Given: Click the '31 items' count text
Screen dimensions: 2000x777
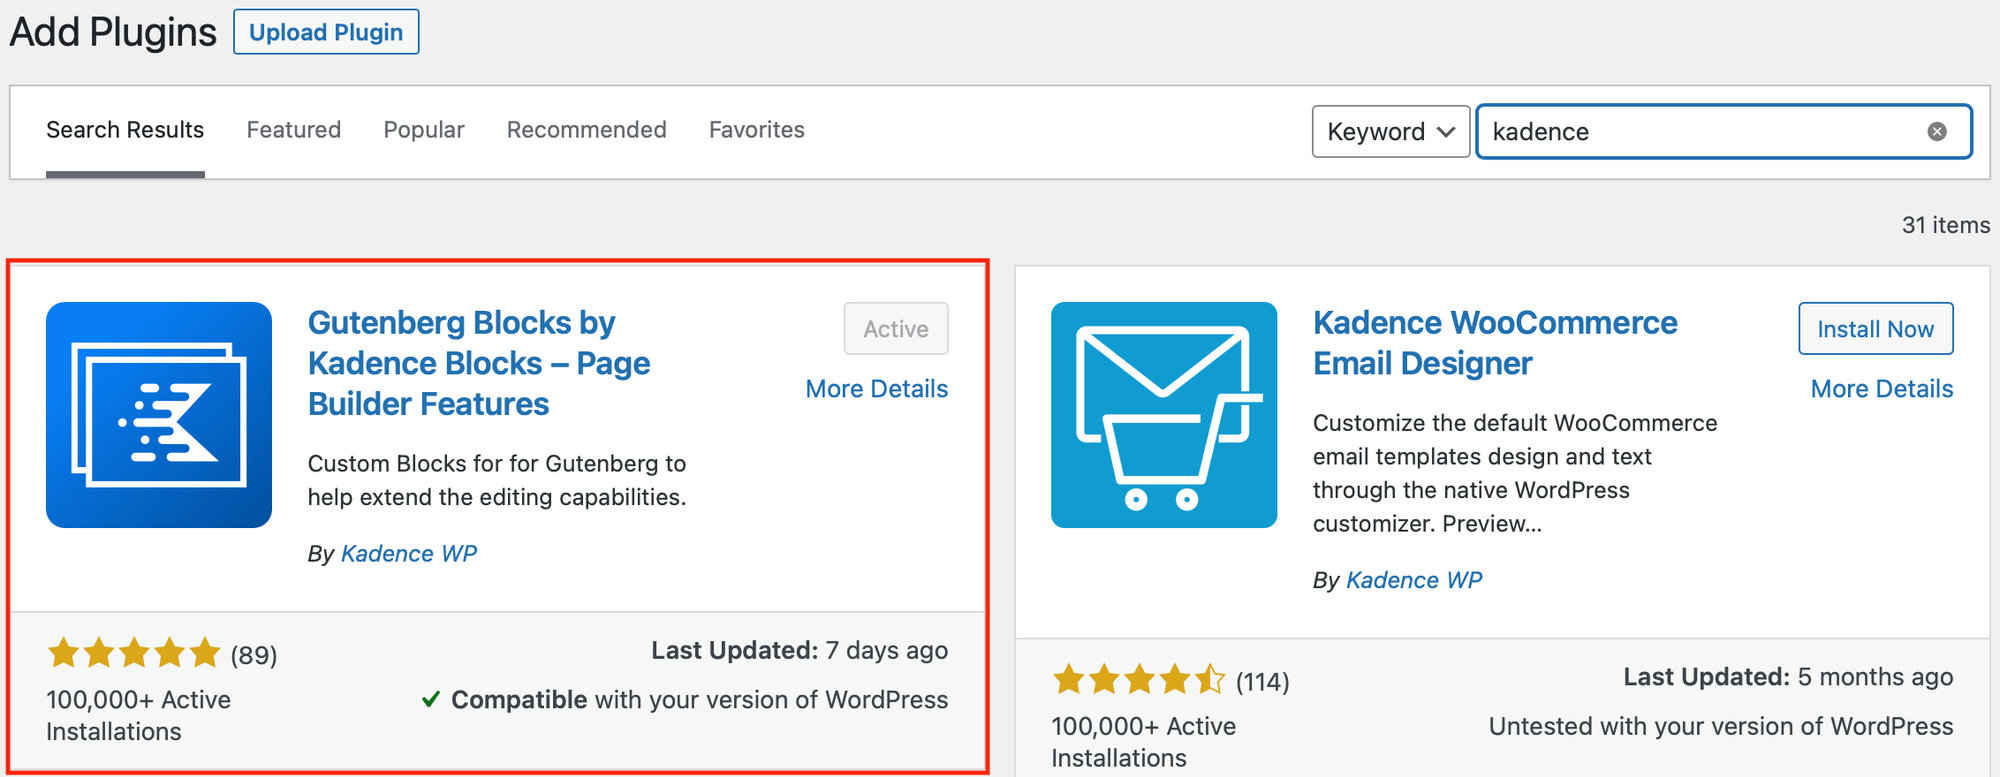Looking at the screenshot, I should click(1946, 225).
